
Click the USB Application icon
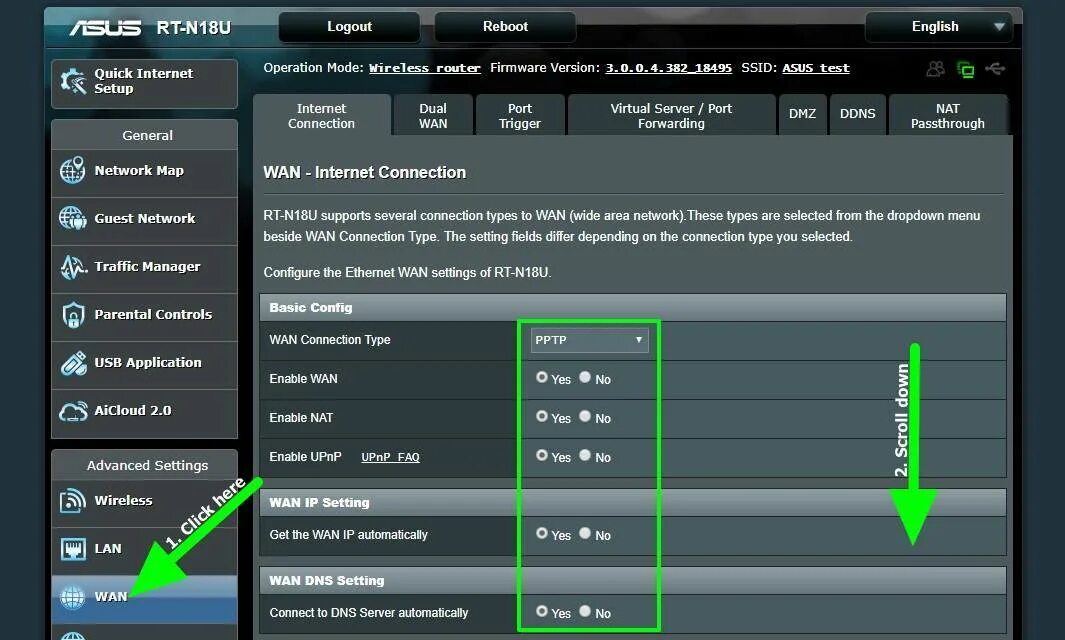click(73, 363)
